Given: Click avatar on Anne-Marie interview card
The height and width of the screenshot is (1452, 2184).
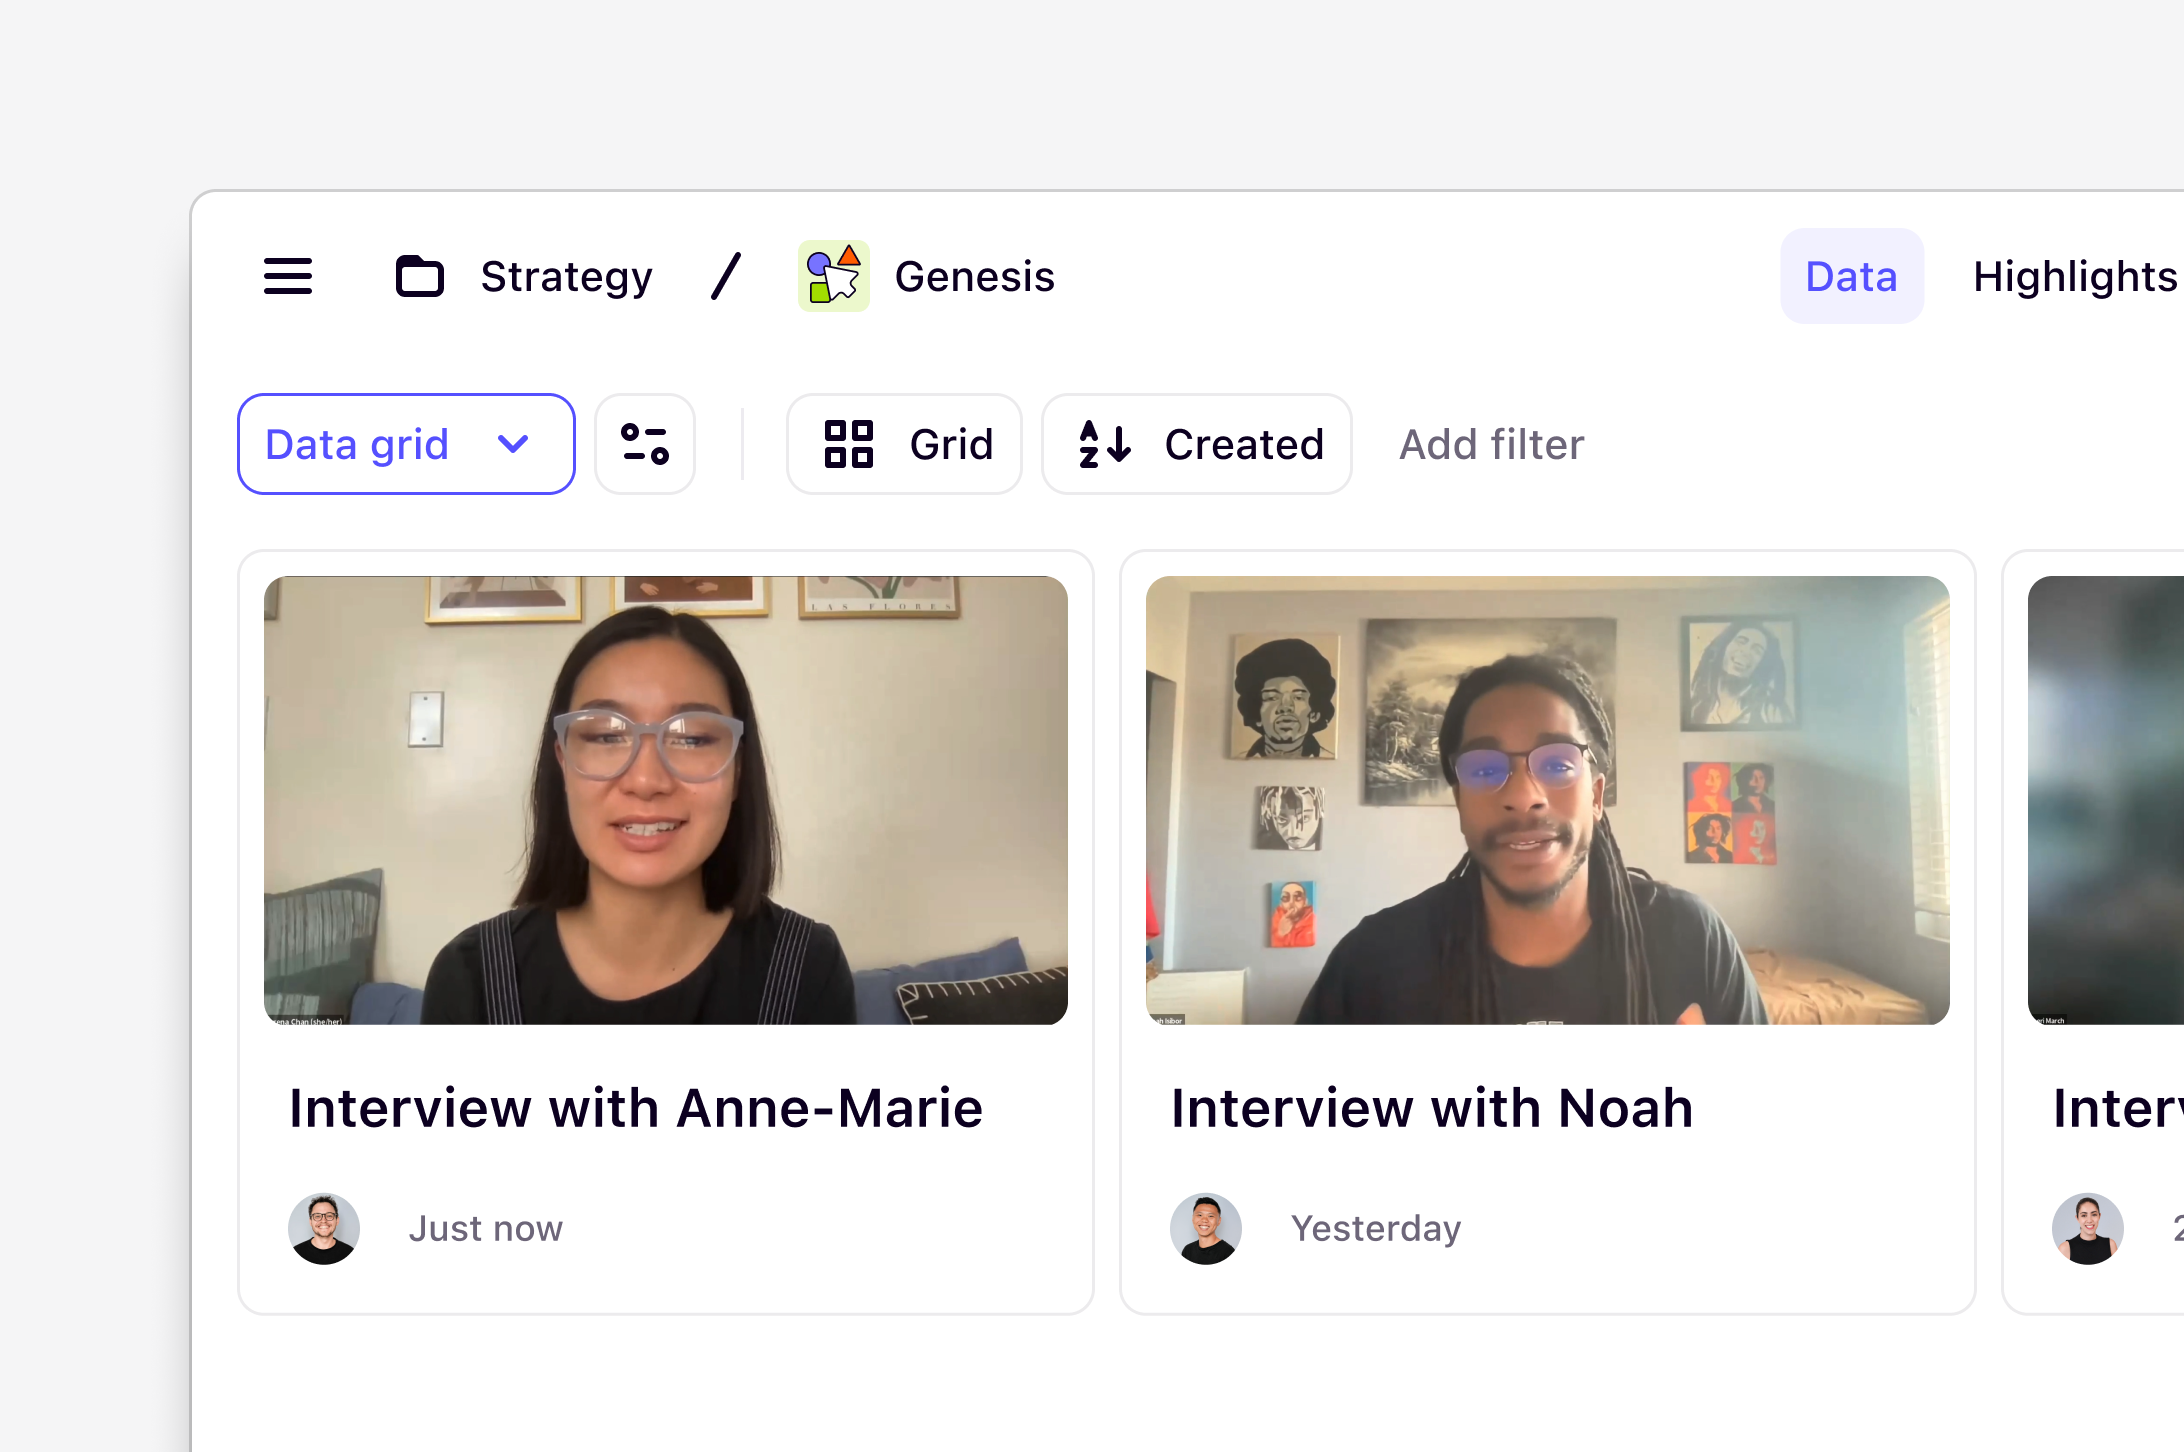Looking at the screenshot, I should [x=324, y=1228].
